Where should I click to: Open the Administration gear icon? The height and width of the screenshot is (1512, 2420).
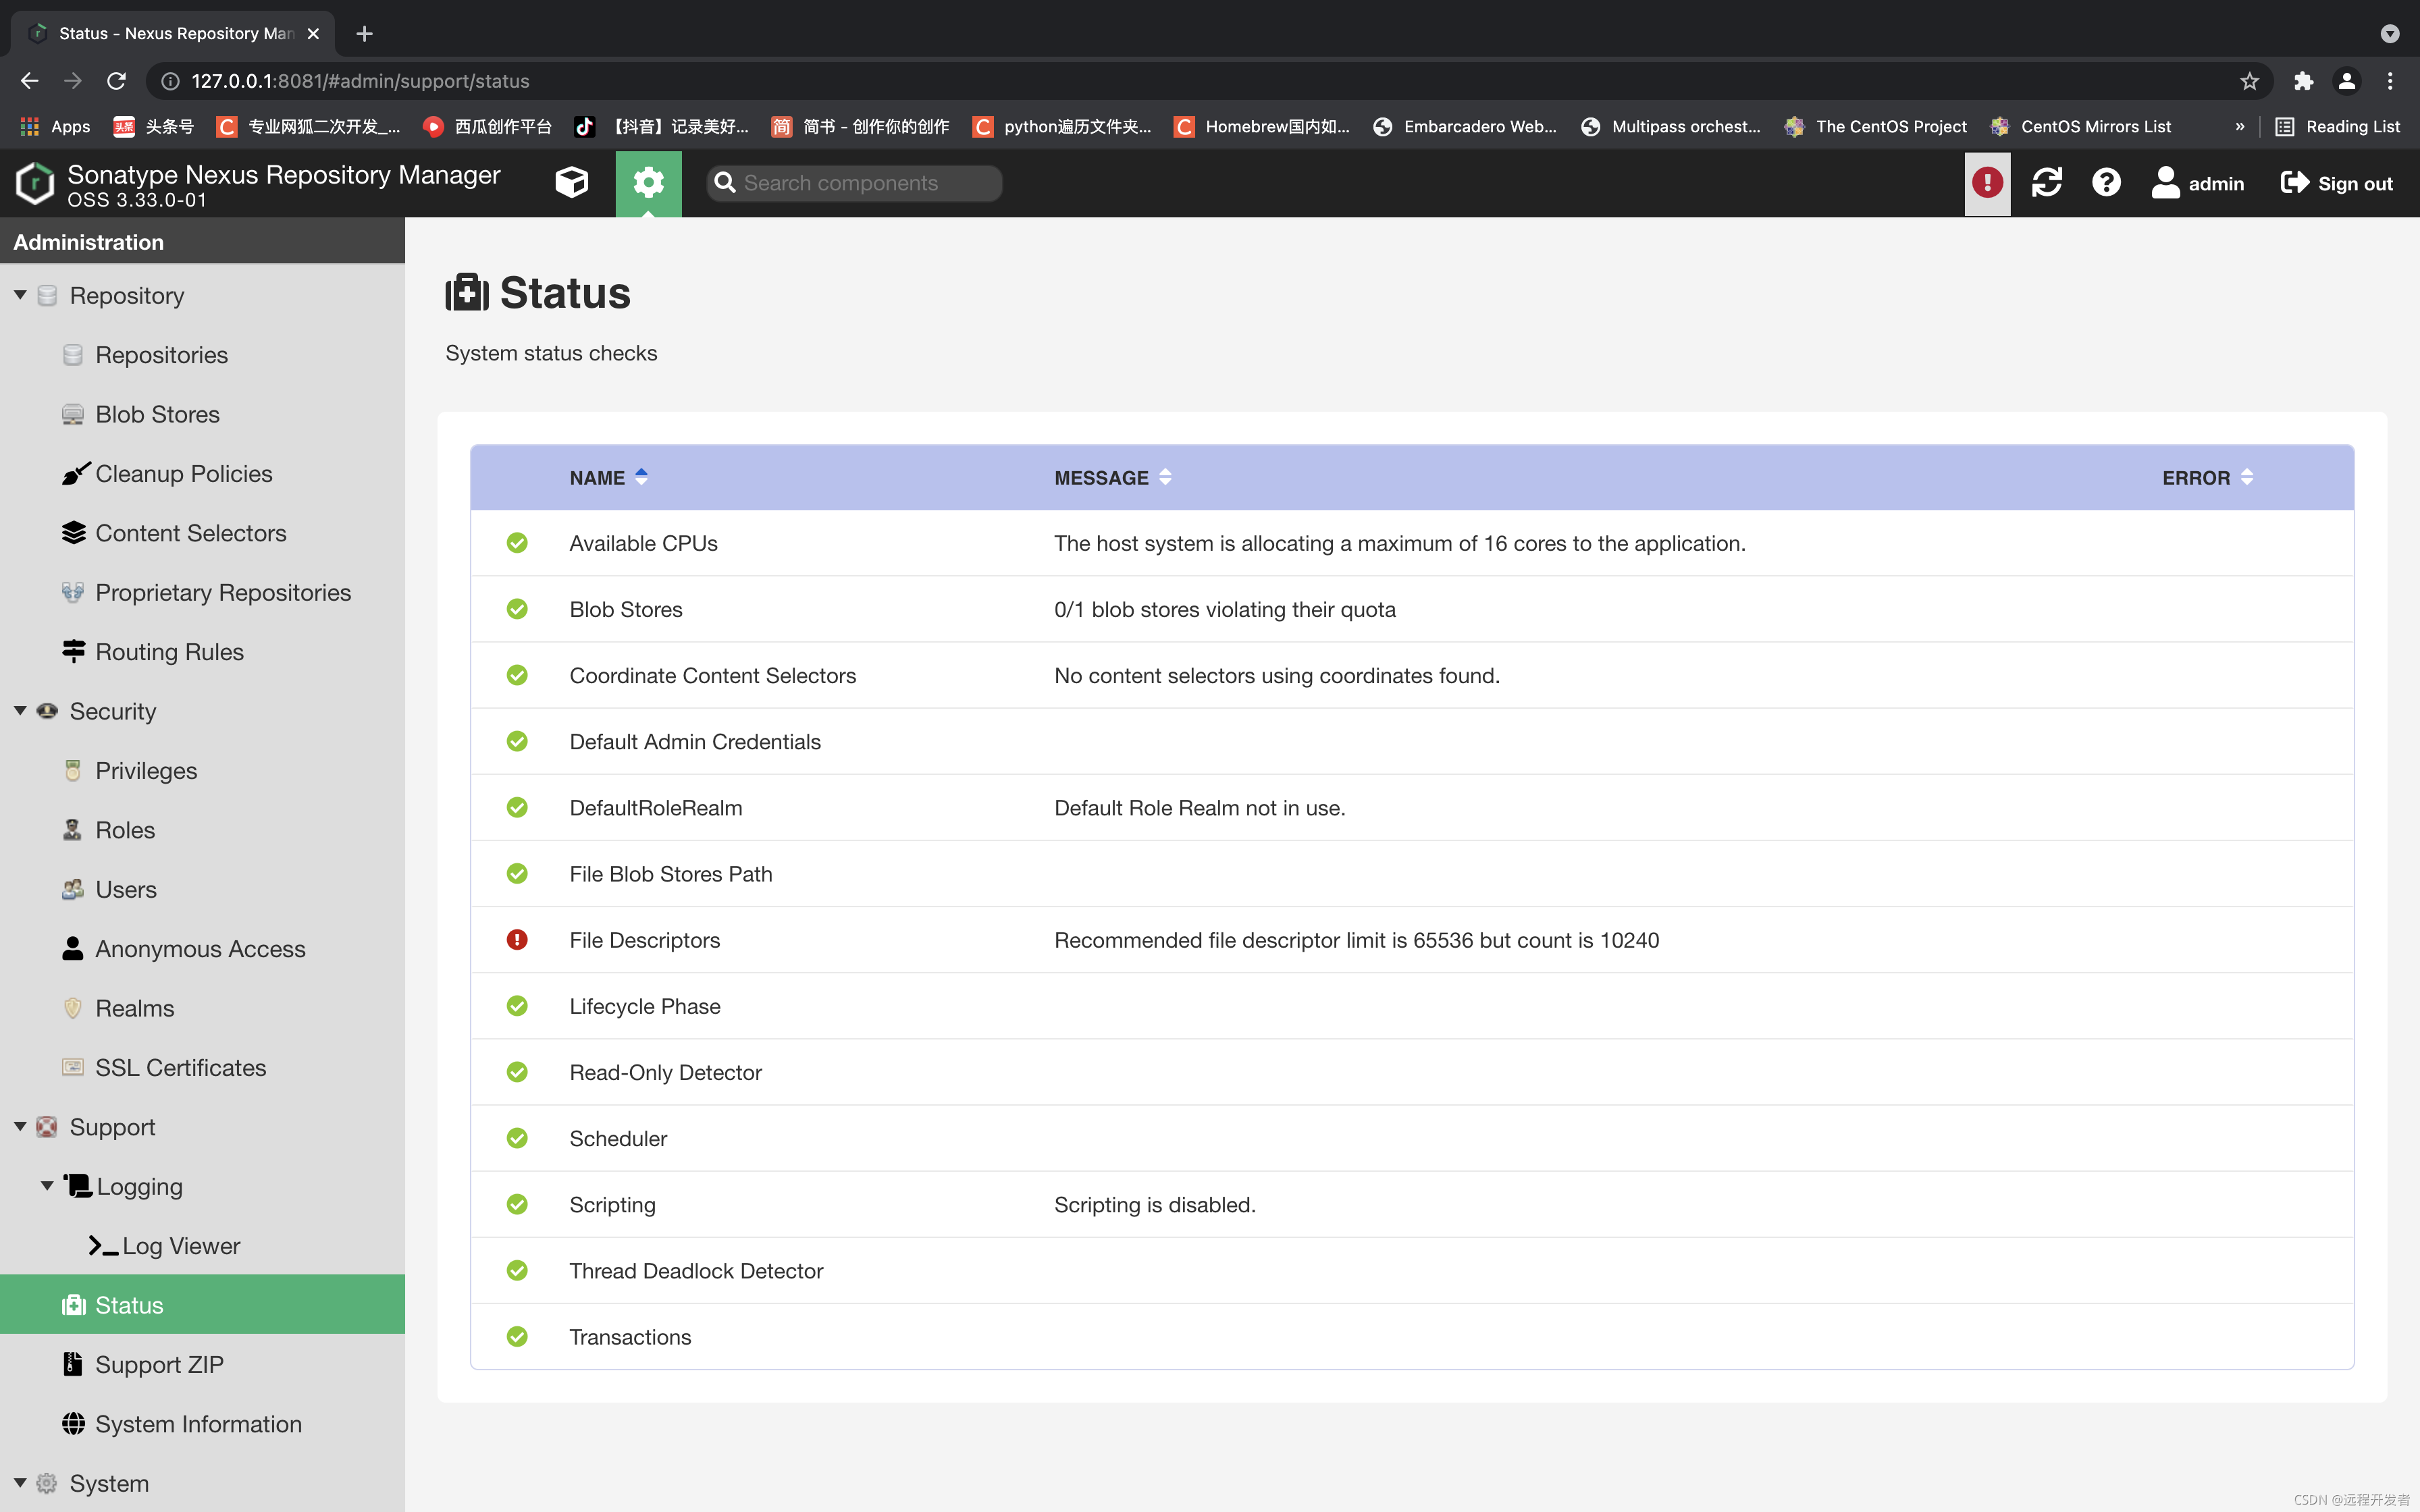click(648, 183)
